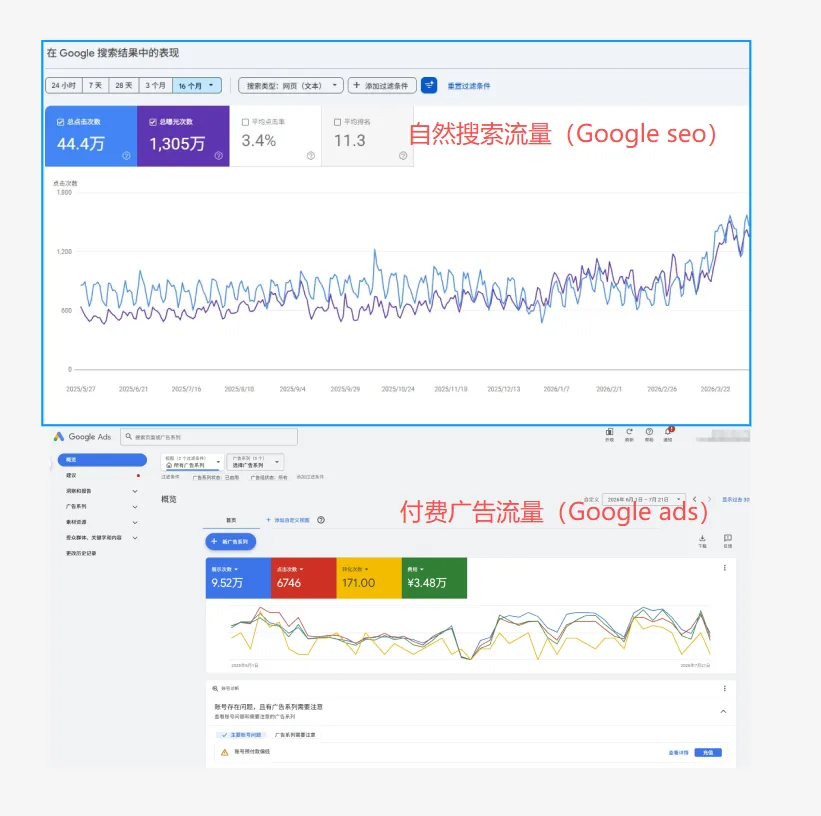The width and height of the screenshot is (821, 816).
Task: Open the help icon in Google Ads top bar
Action: click(x=649, y=432)
